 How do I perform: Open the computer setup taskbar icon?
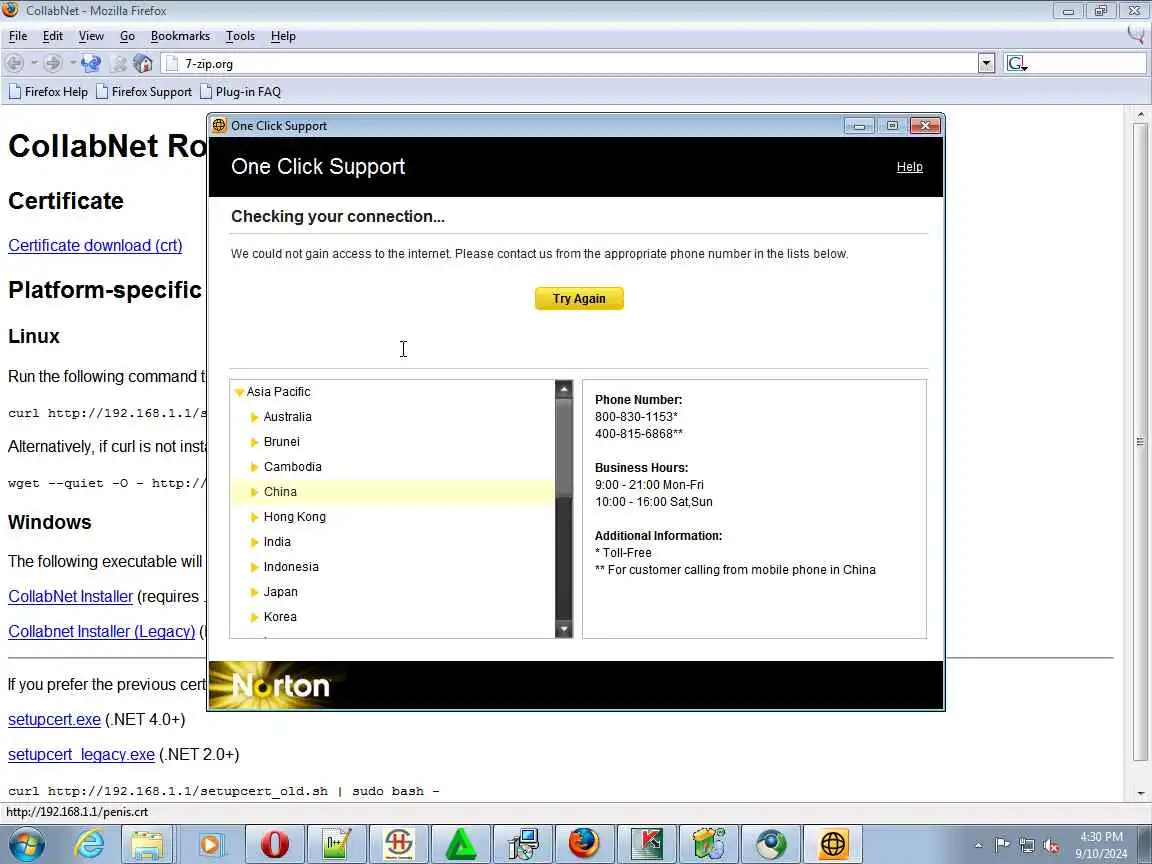(523, 844)
